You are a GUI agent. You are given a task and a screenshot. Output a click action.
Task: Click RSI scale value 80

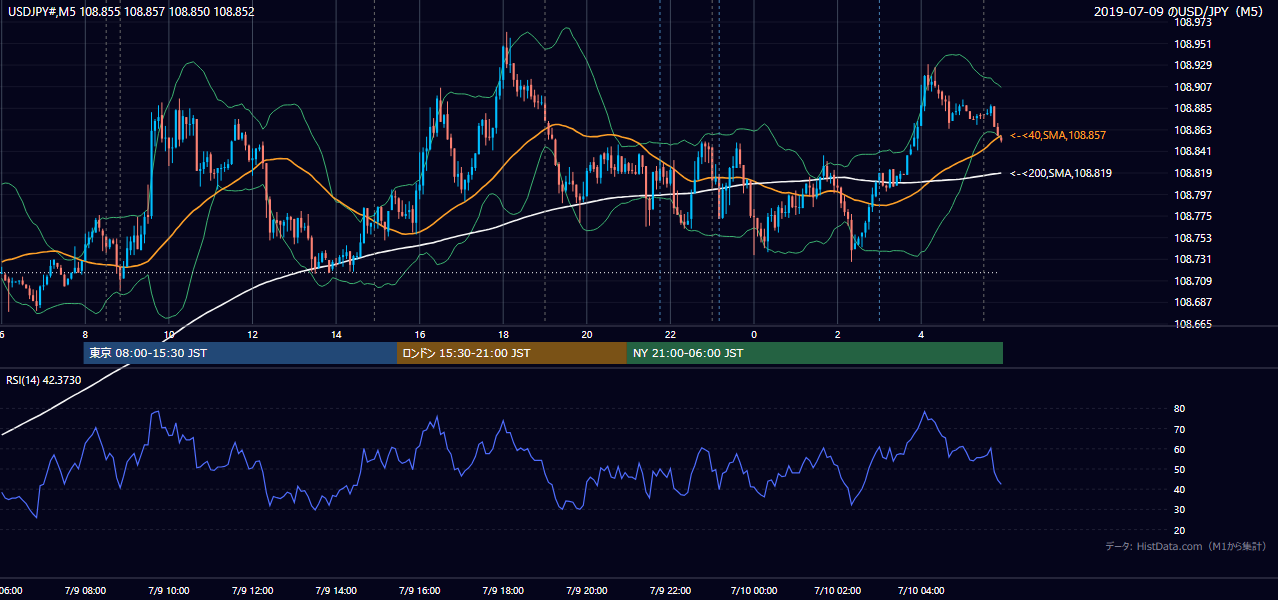coord(1180,409)
